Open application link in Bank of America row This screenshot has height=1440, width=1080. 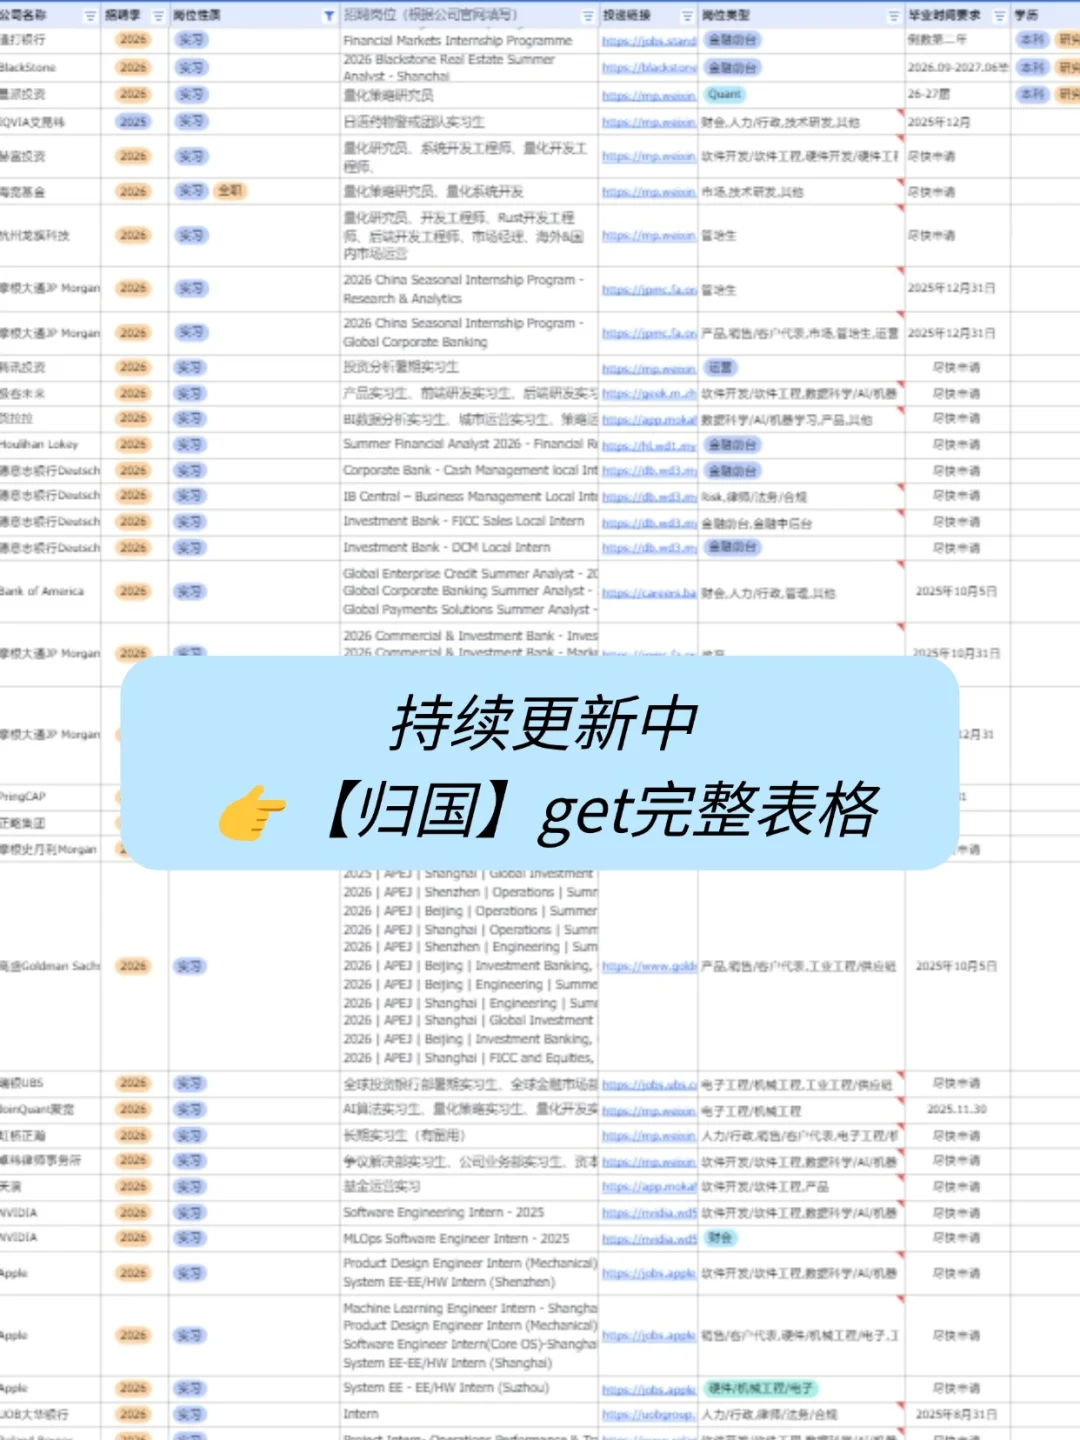pos(649,593)
